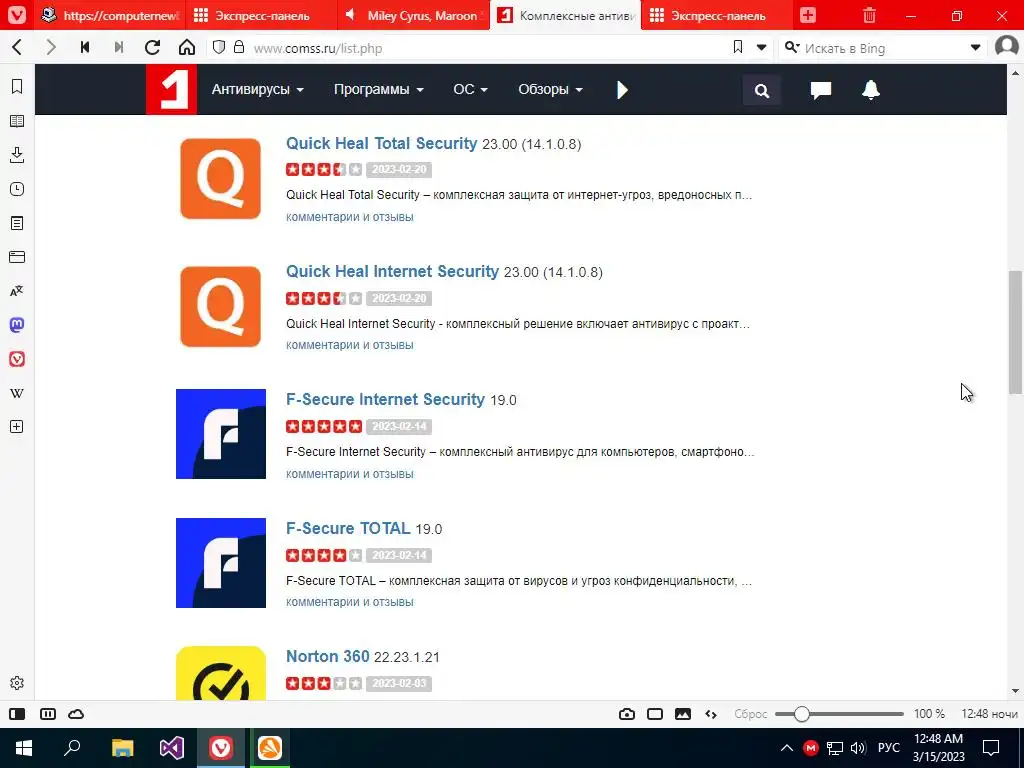Open Vivaldi settings gear
1024x768 pixels.
(17, 683)
